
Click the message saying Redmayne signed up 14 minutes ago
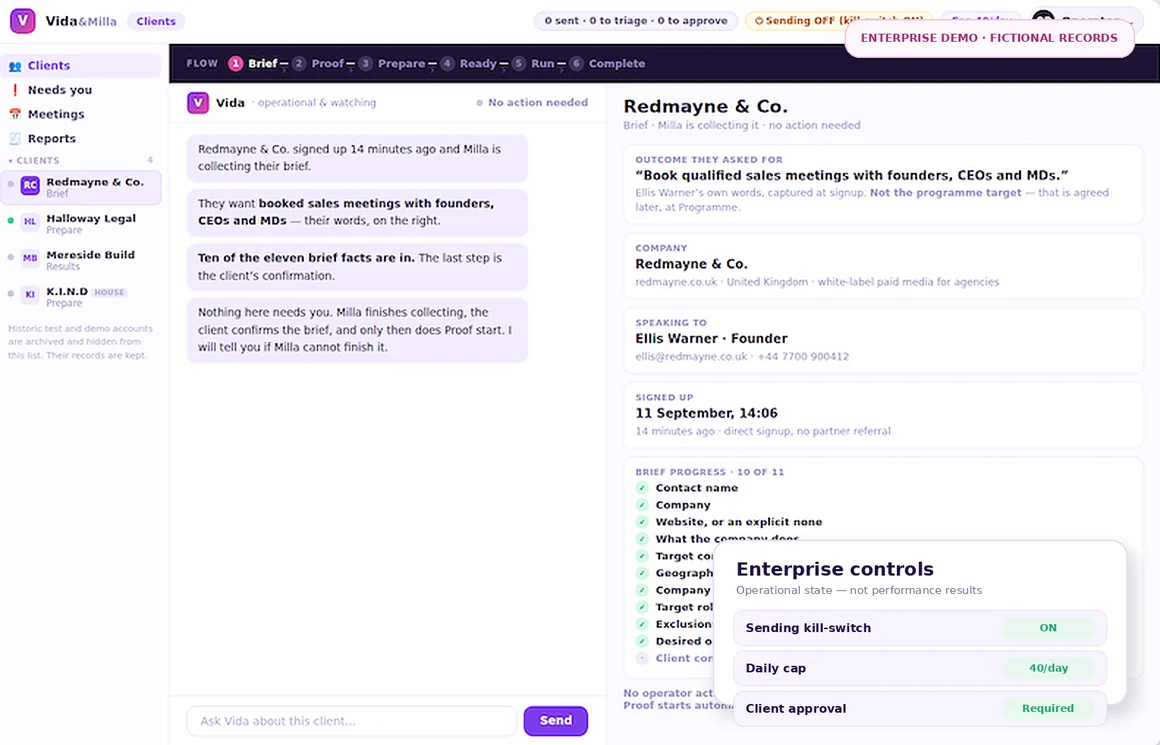tap(357, 158)
